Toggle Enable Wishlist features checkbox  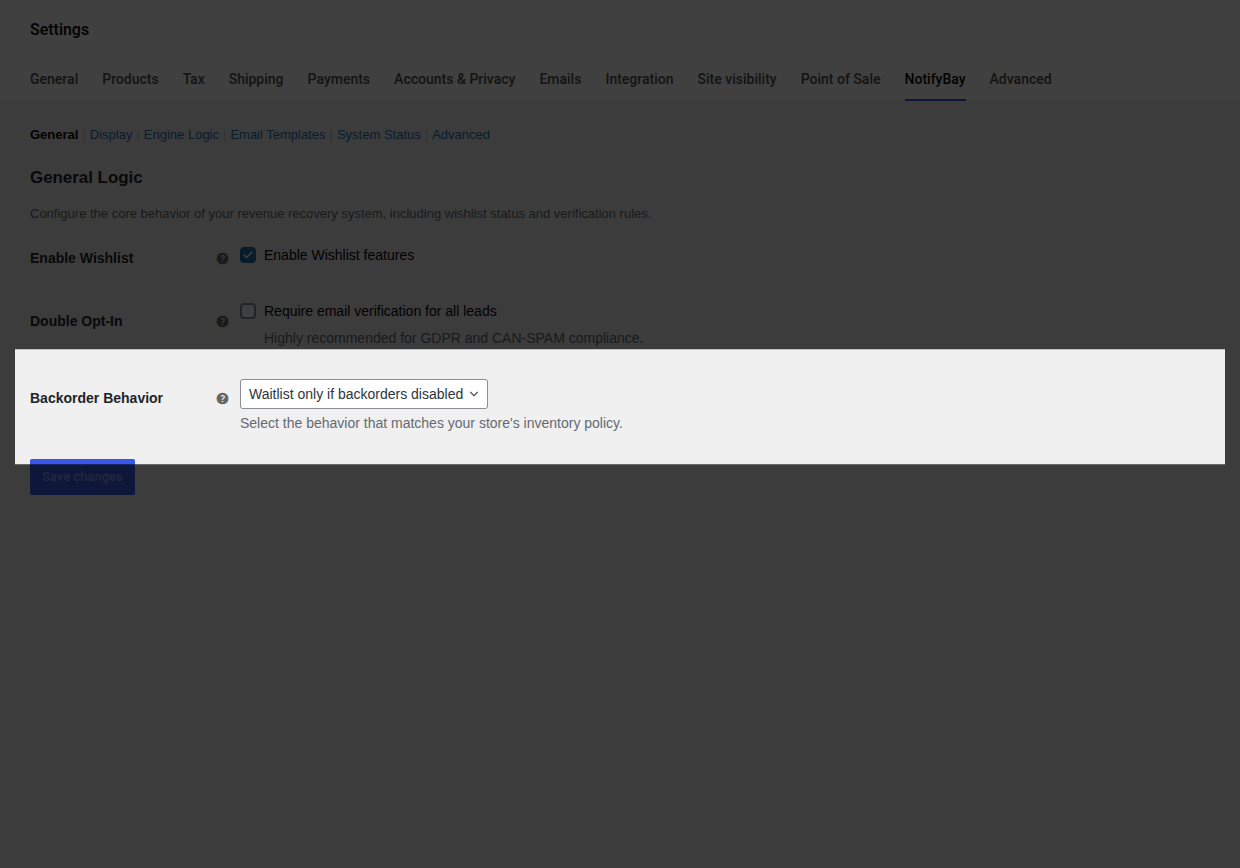coord(248,255)
